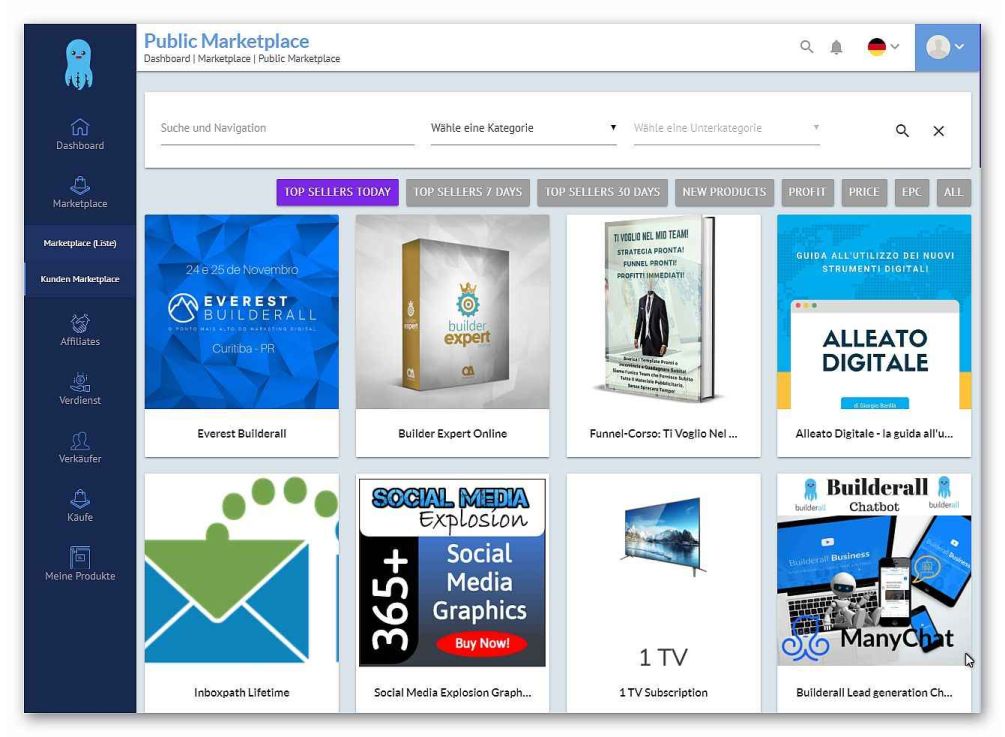Click the Inboxpath Lifetime title

click(242, 693)
